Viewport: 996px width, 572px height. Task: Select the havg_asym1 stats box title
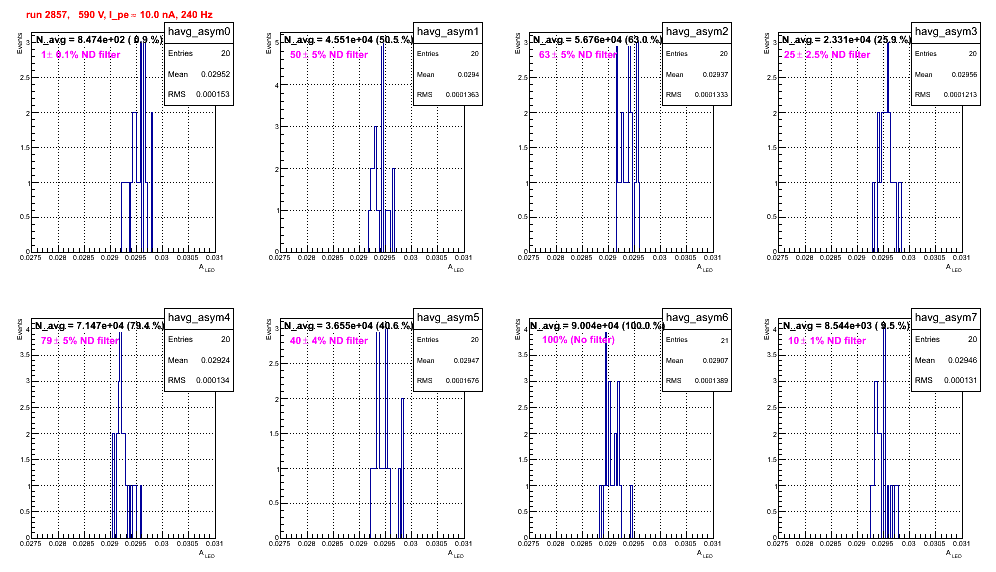448,32
